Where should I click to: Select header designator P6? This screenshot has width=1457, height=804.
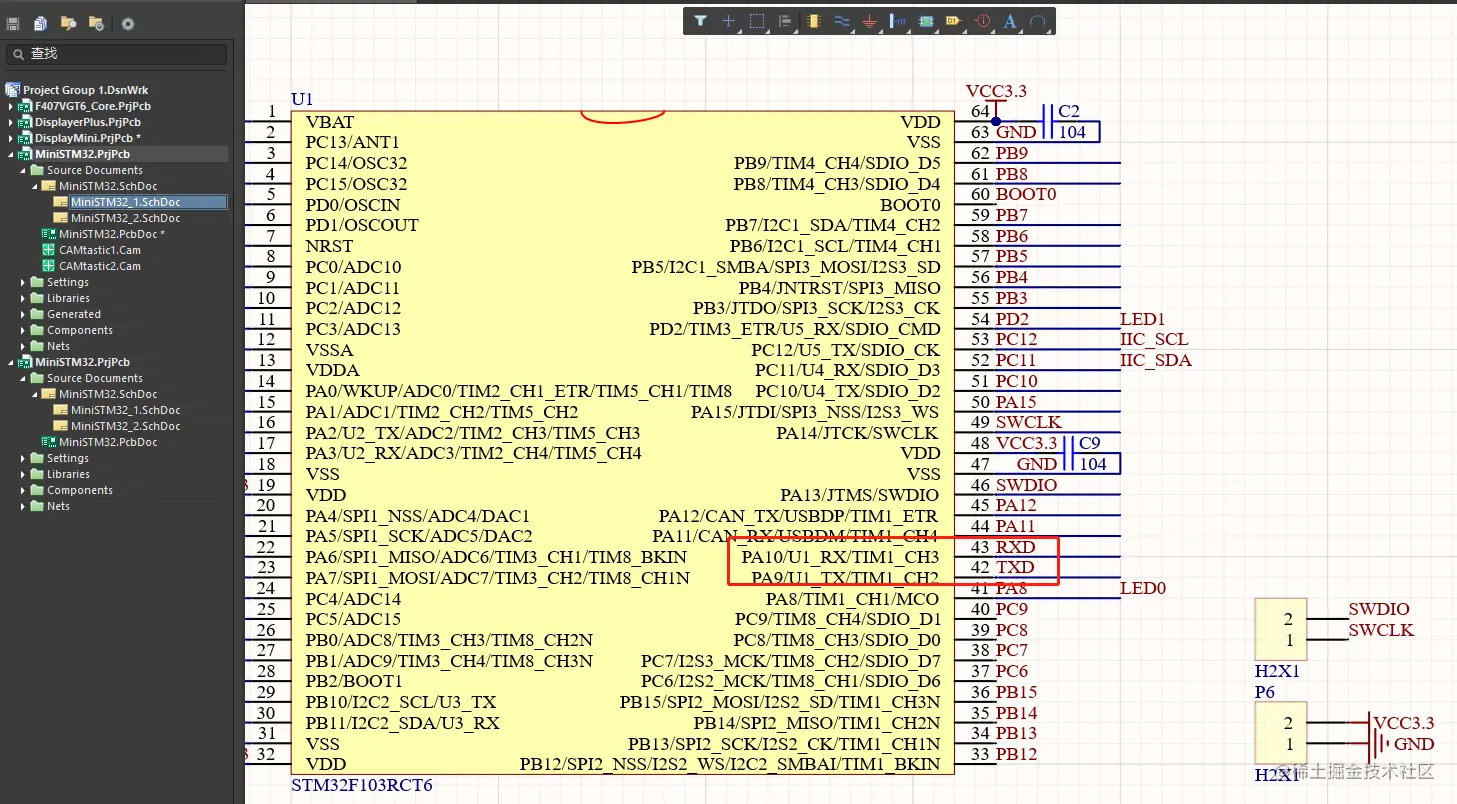(x=1265, y=692)
